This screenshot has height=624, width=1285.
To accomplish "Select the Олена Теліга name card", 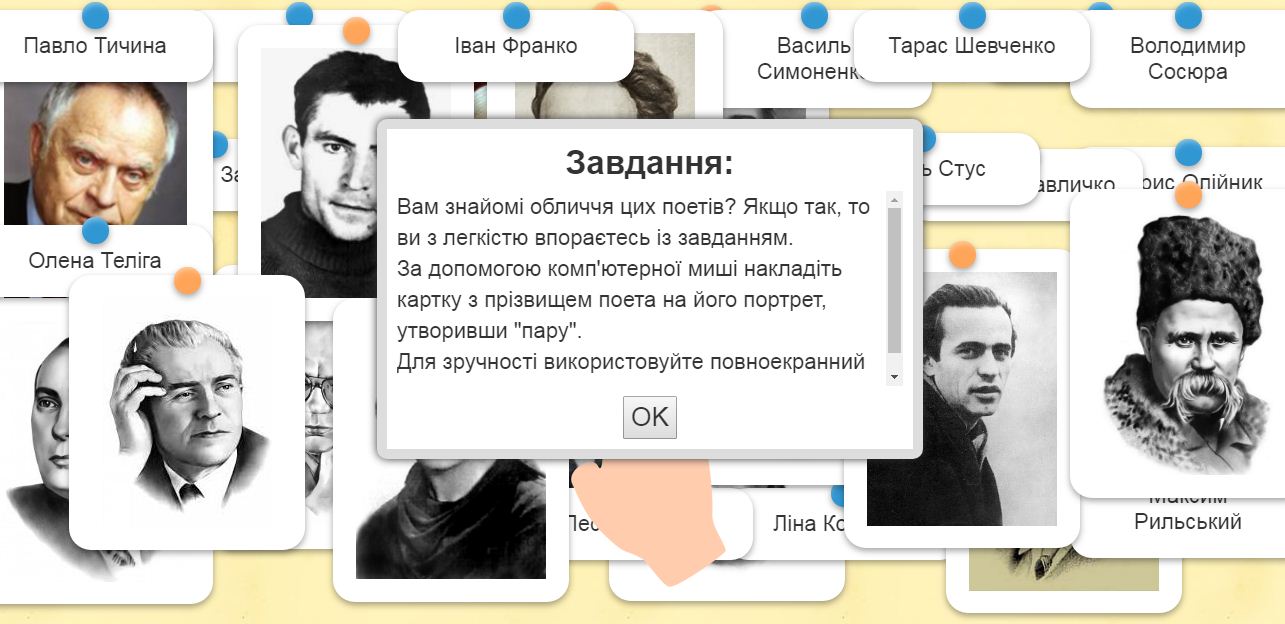I will 95,261.
